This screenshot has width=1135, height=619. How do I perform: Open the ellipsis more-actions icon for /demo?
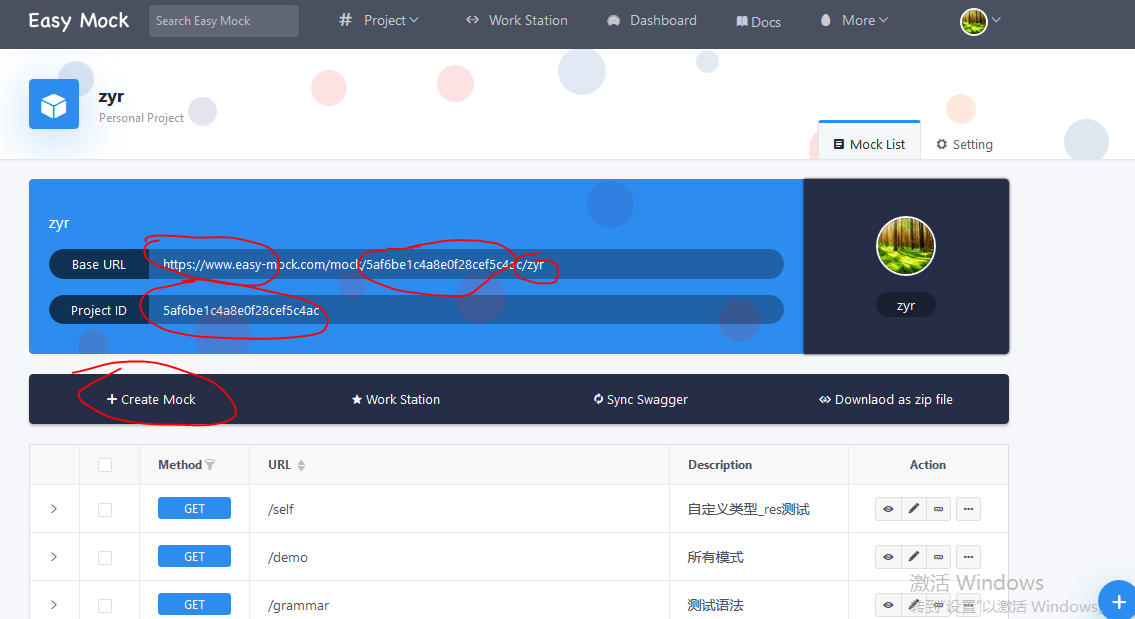pos(968,556)
